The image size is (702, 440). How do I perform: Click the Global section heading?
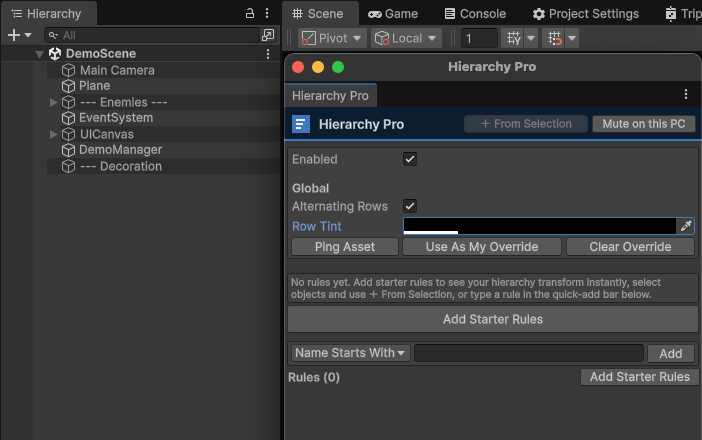(x=310, y=188)
